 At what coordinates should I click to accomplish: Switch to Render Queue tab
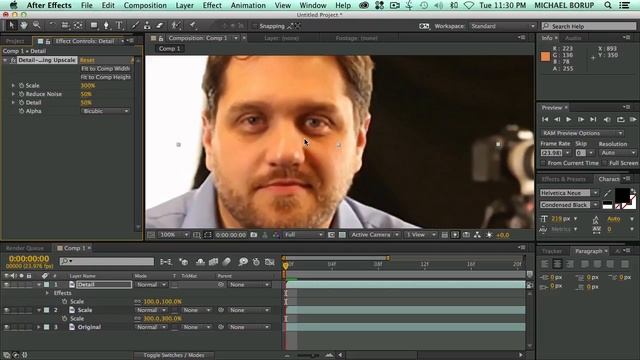tap(24, 248)
